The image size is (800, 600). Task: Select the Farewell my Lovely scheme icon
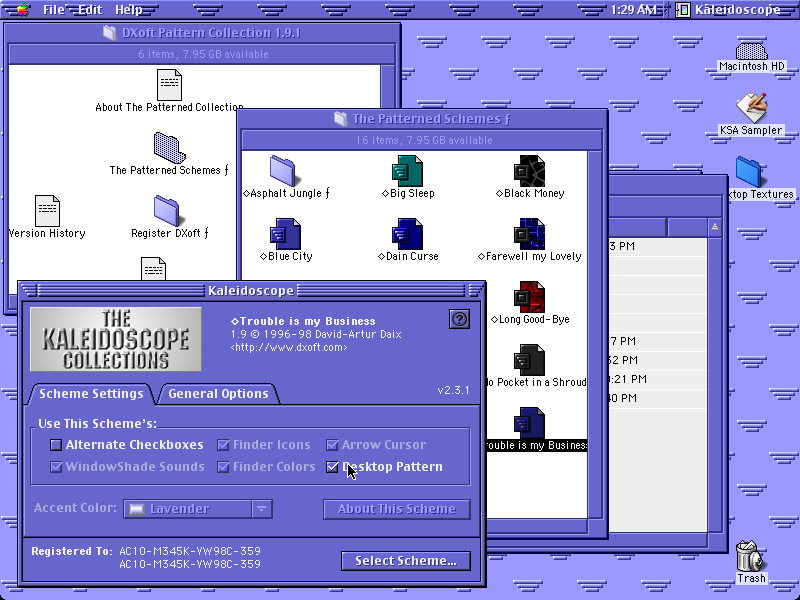529,234
